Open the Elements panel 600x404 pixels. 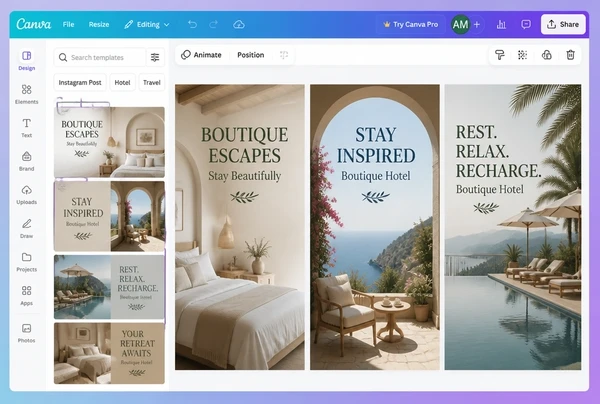[x=26, y=94]
